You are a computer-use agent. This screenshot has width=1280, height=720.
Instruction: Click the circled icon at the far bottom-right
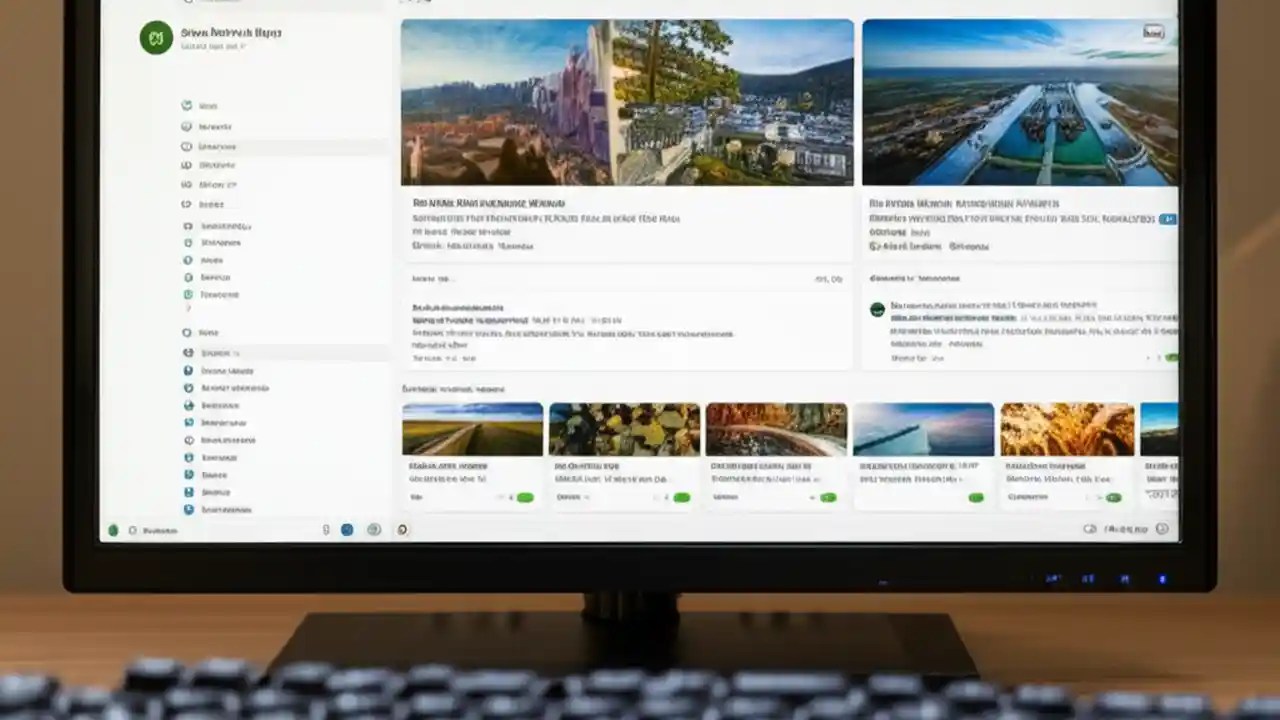pos(1160,528)
